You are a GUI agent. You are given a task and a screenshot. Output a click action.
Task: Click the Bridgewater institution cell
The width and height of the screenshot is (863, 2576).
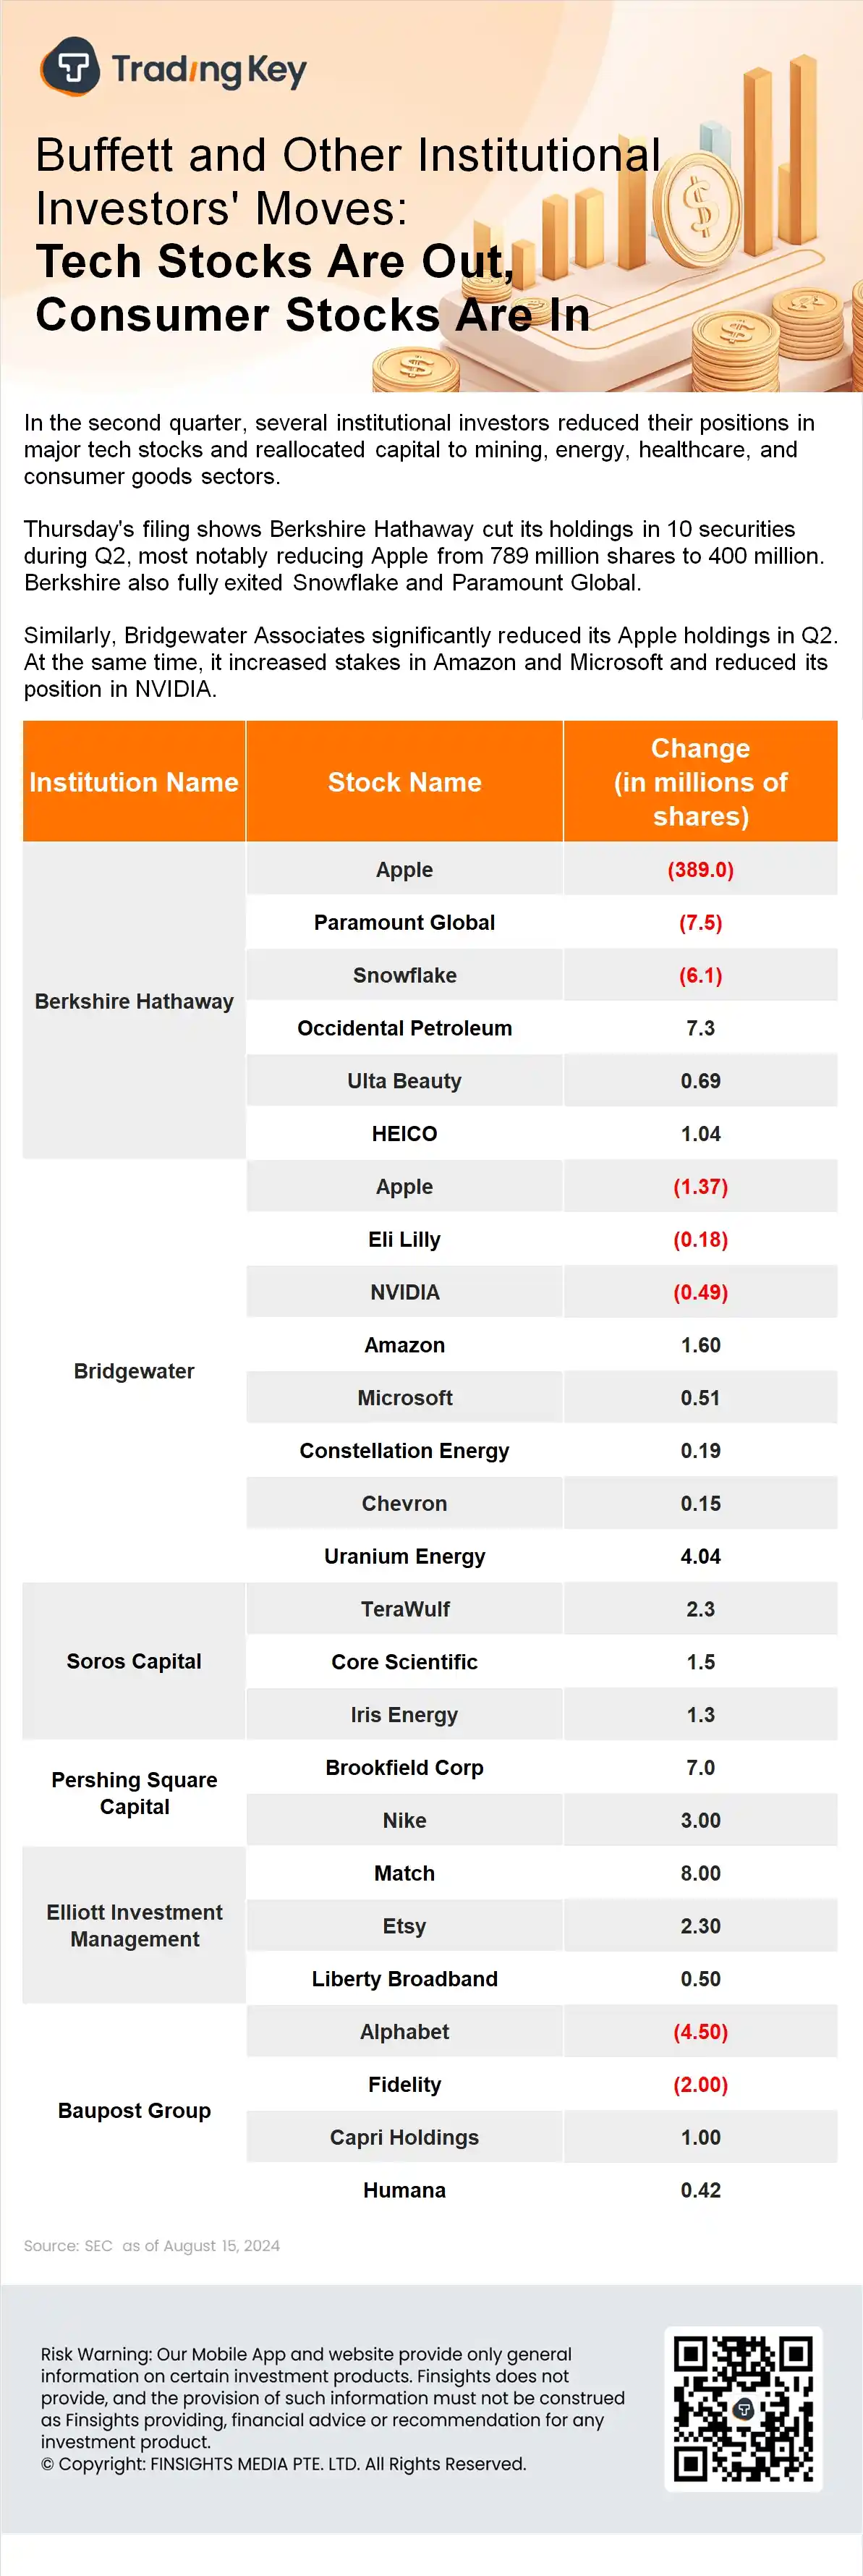[134, 1371]
